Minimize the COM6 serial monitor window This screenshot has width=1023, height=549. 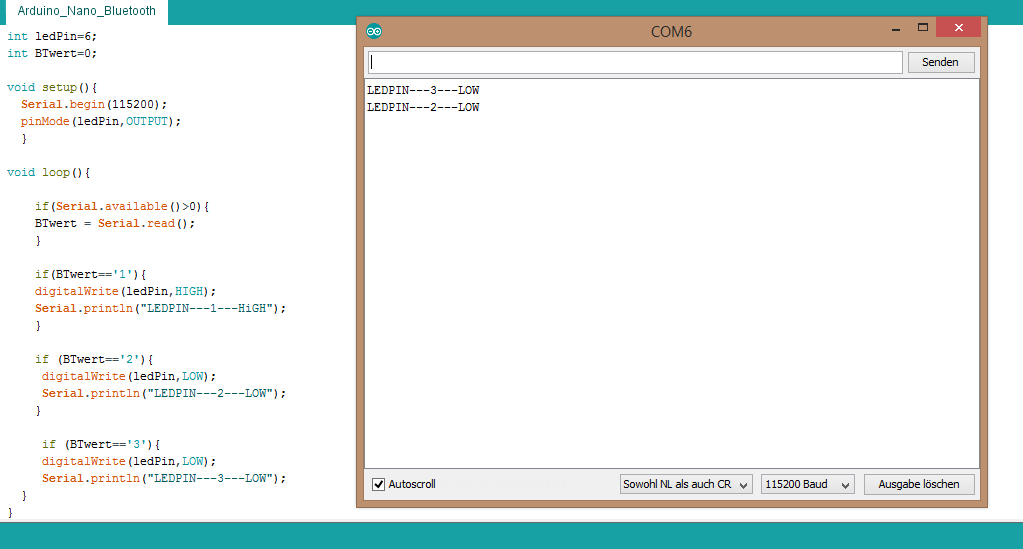point(896,29)
